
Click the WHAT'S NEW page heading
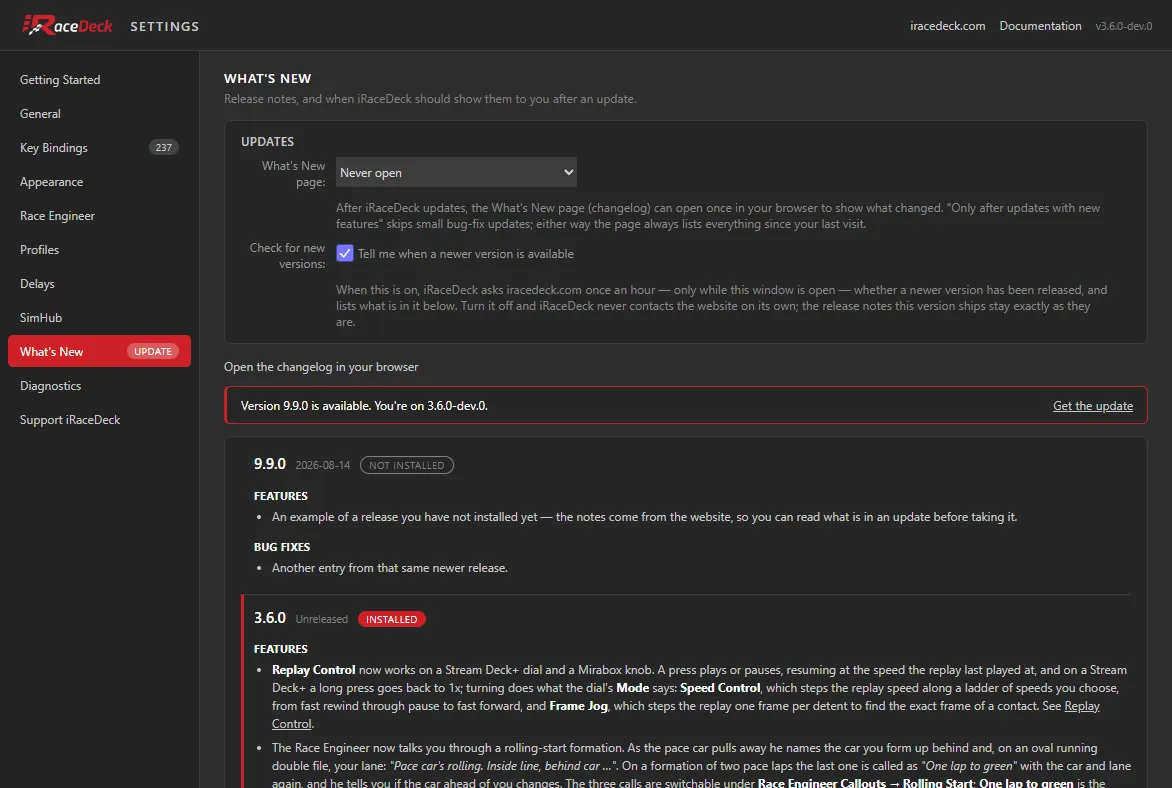tap(268, 79)
